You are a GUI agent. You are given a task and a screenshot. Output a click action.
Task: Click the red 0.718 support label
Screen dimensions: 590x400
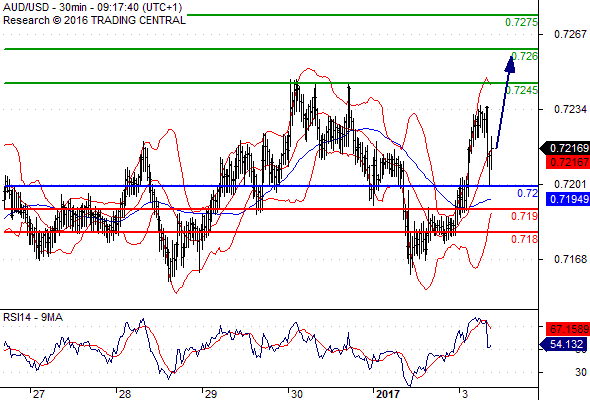pos(524,239)
